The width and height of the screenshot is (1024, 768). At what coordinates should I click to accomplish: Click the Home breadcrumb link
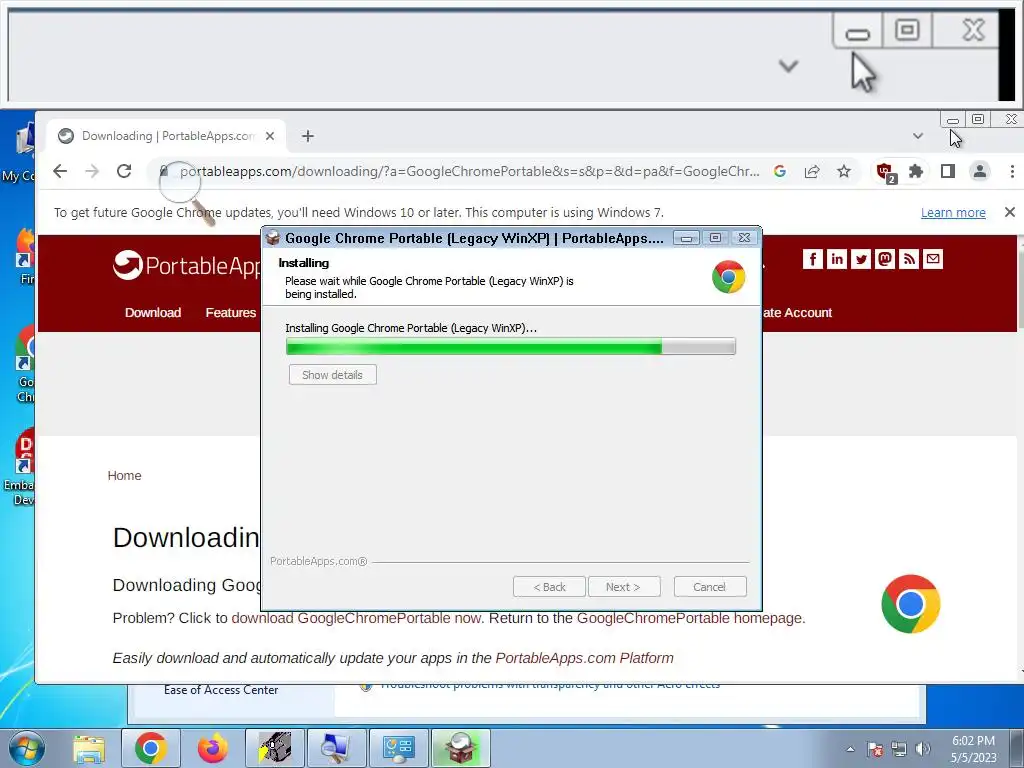click(x=124, y=475)
